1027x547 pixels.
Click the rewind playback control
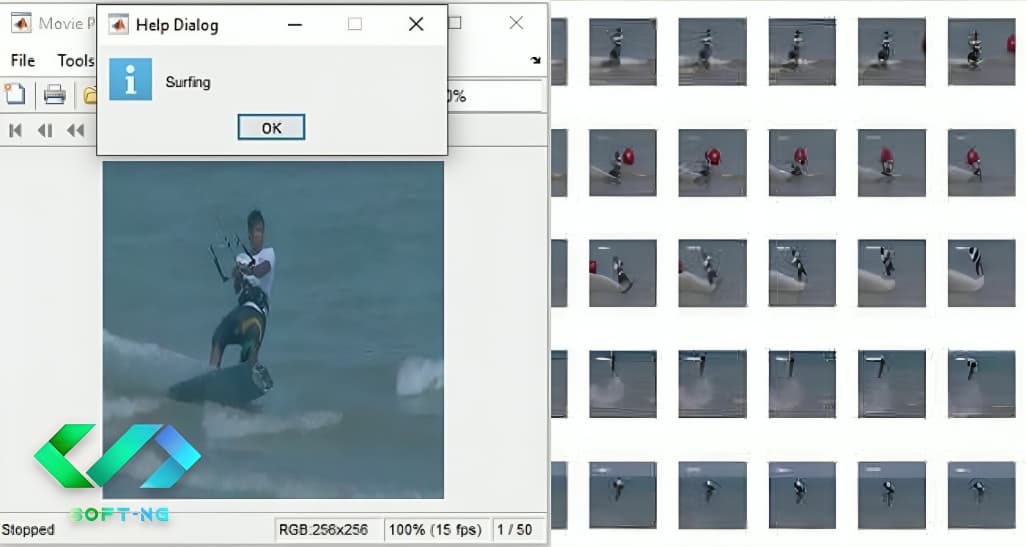tap(76, 130)
